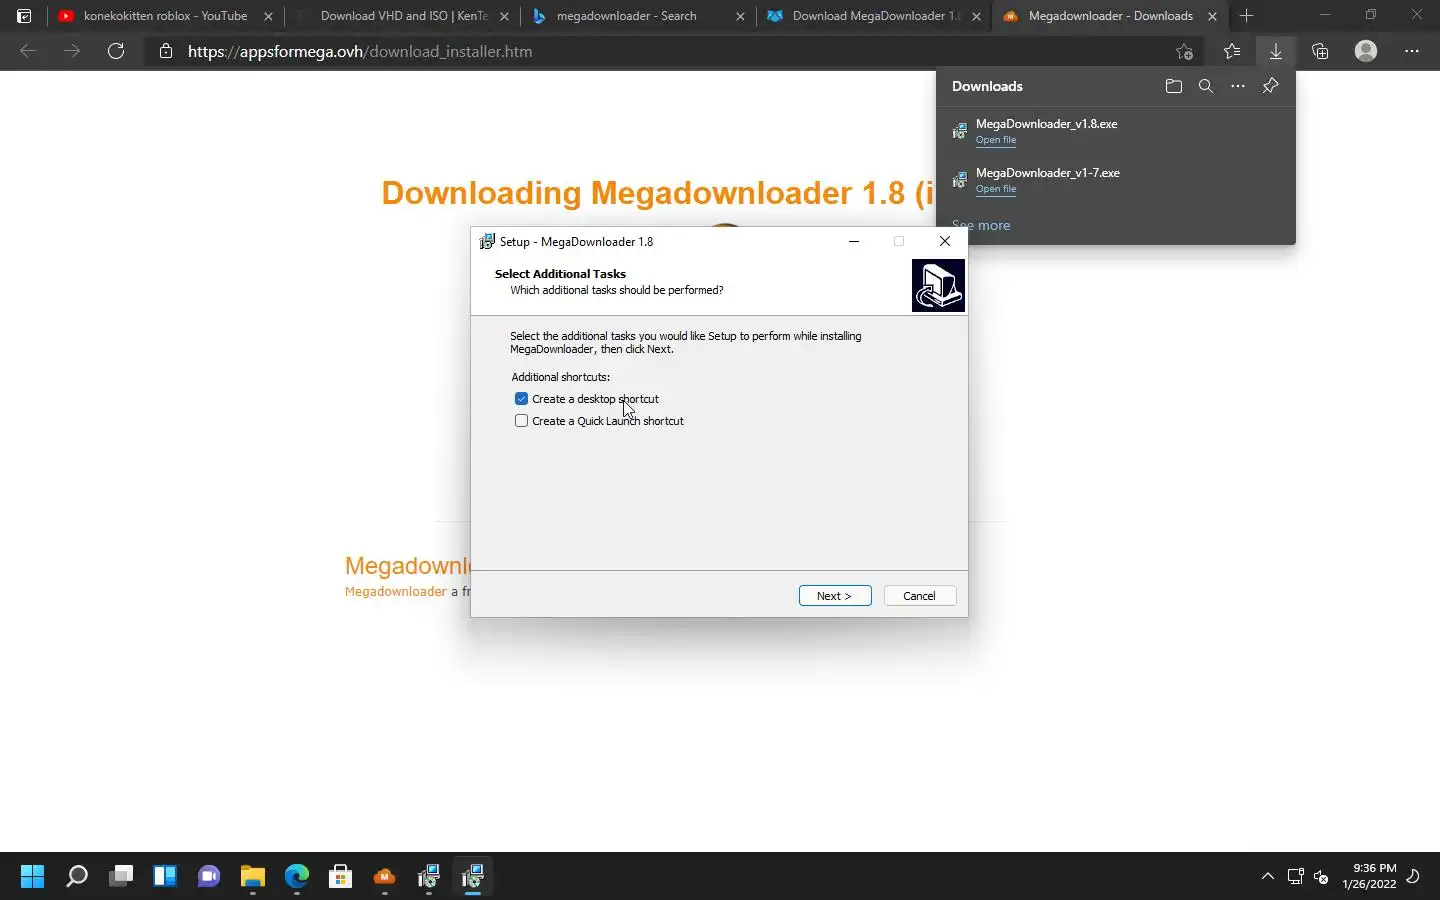Open the Favorites toolbar icon

[x=1232, y=51]
